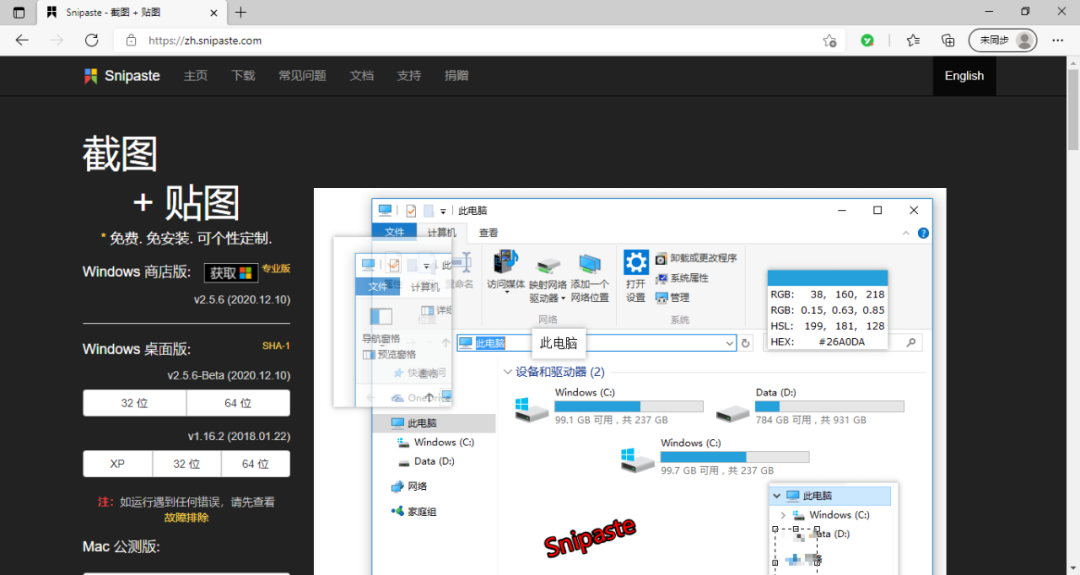Screen dimensions: 1080x575
Task: Open the 文档 nav item
Action: pyautogui.click(x=362, y=76)
